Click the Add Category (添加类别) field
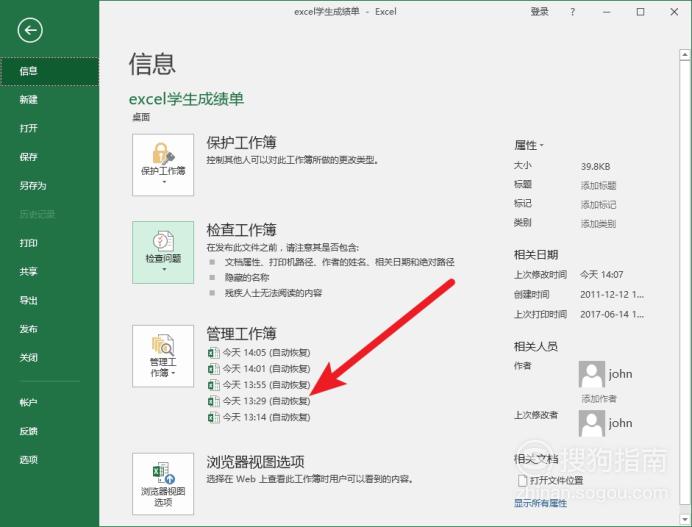This screenshot has height=527, width=692. pos(598,224)
